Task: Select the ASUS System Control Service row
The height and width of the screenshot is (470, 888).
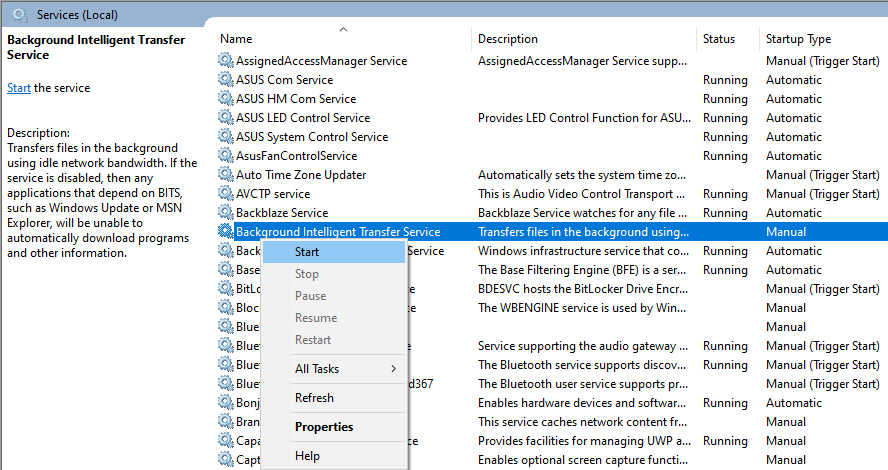Action: click(311, 137)
